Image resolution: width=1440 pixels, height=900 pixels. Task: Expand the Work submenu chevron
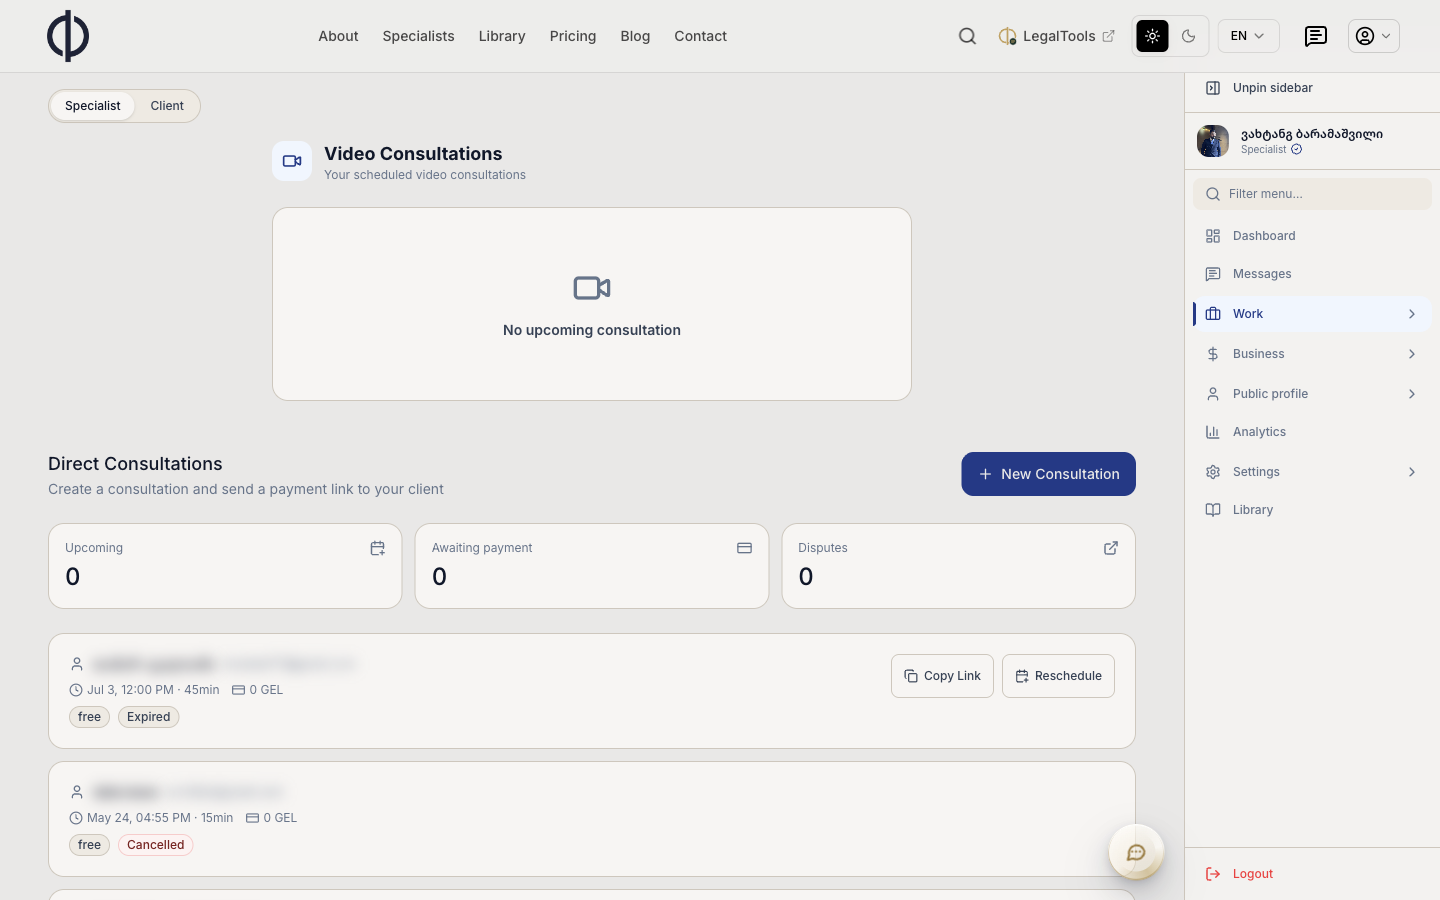1412,314
